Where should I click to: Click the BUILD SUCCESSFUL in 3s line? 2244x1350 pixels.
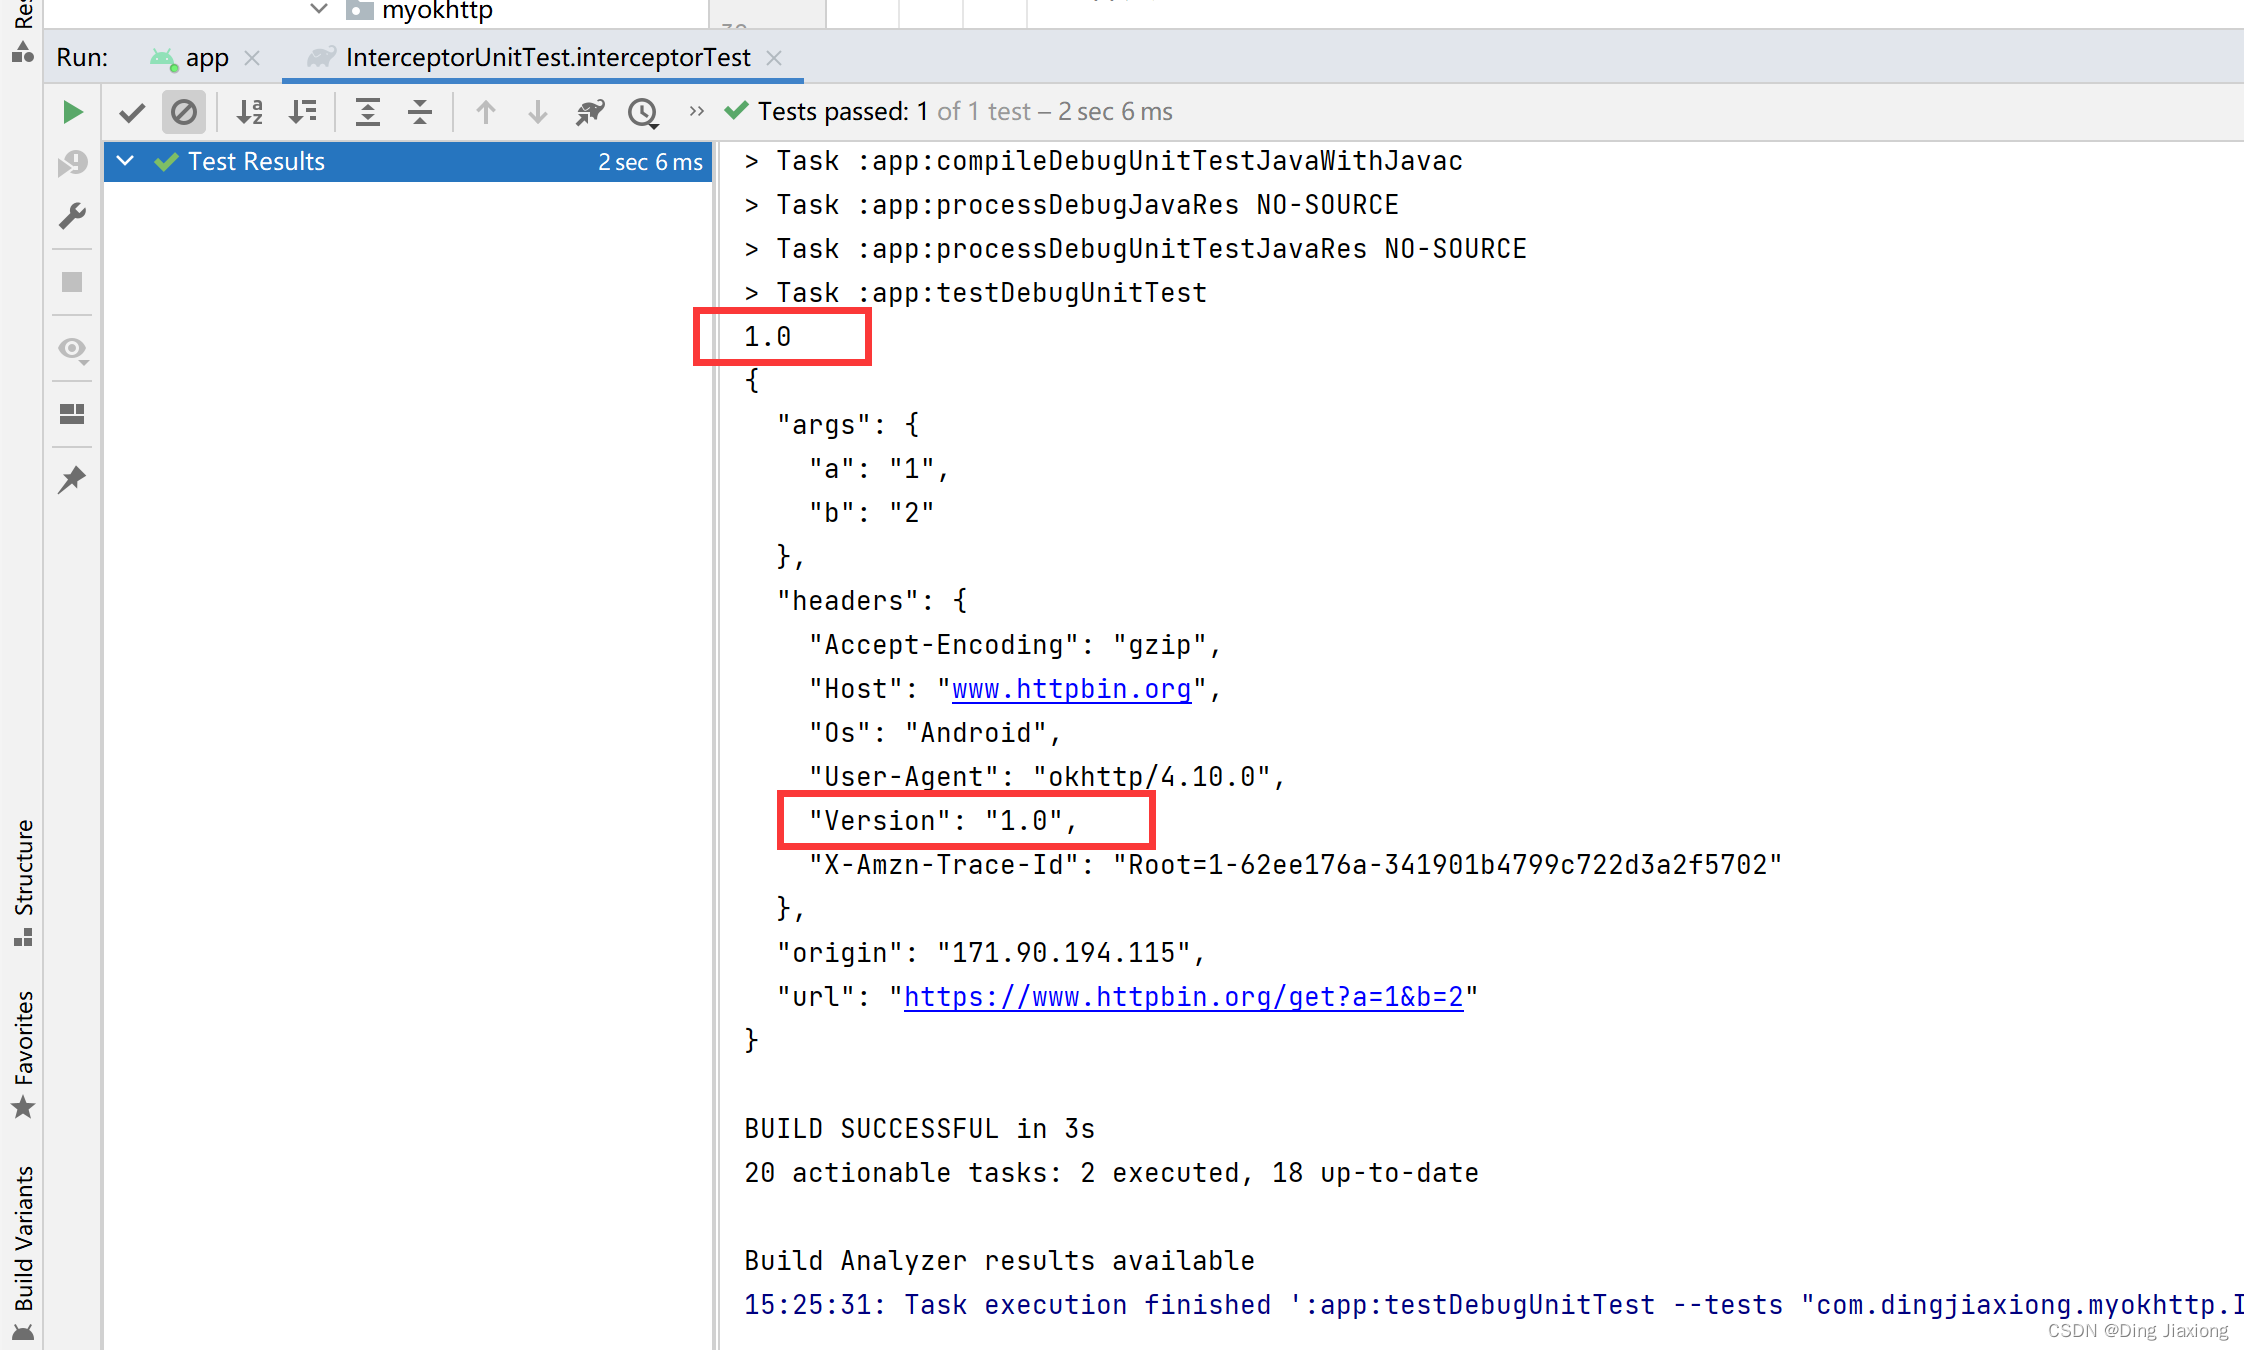pos(920,1129)
